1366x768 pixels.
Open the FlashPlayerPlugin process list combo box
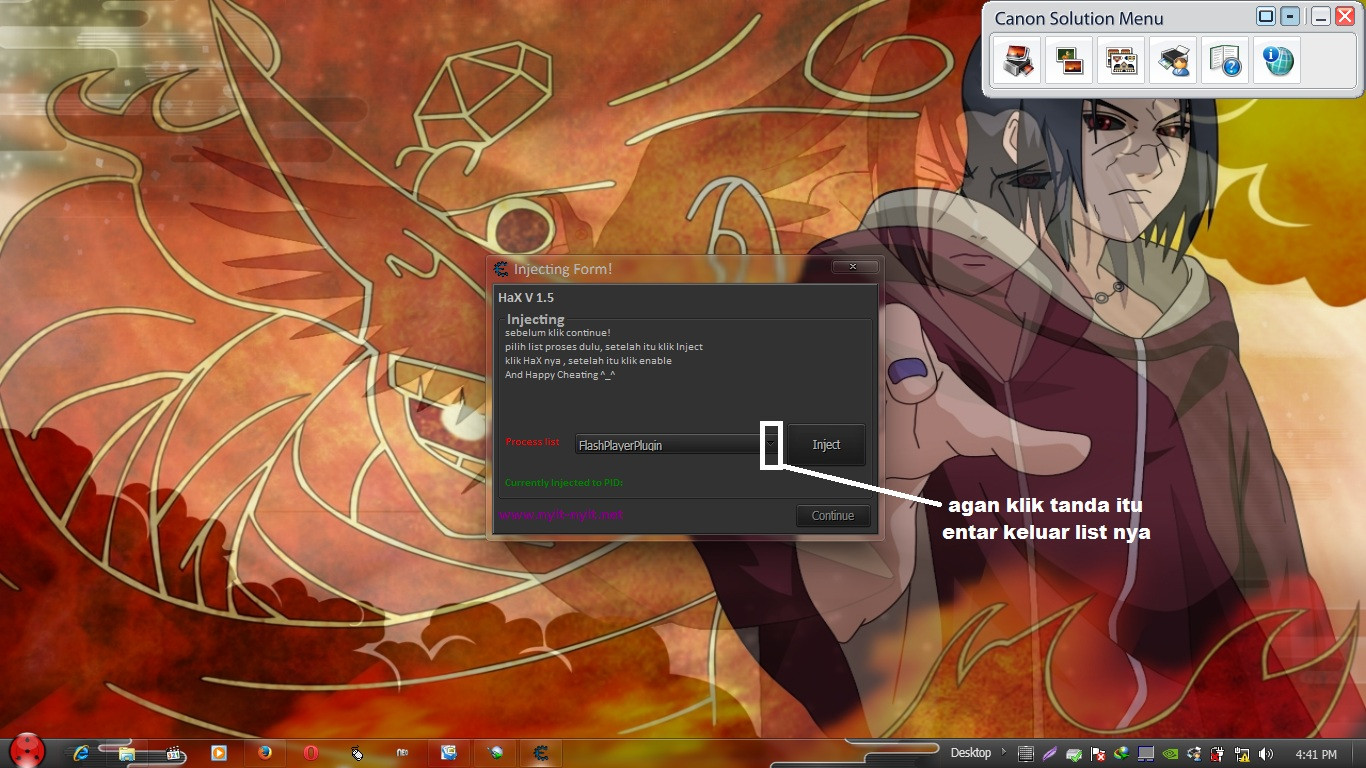677,444
